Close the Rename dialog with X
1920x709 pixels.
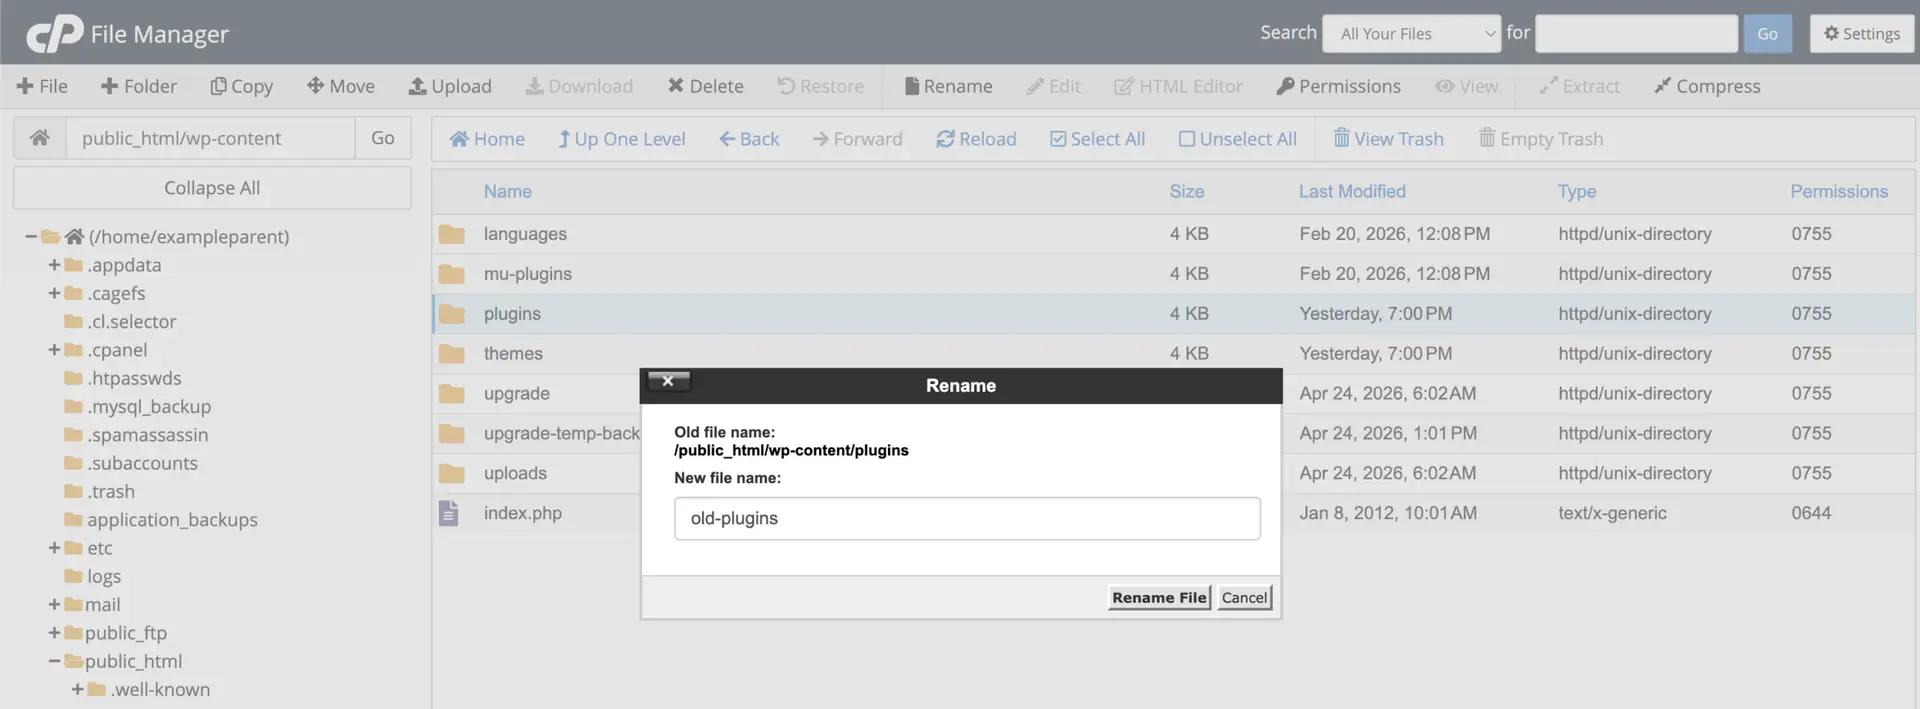(x=668, y=381)
